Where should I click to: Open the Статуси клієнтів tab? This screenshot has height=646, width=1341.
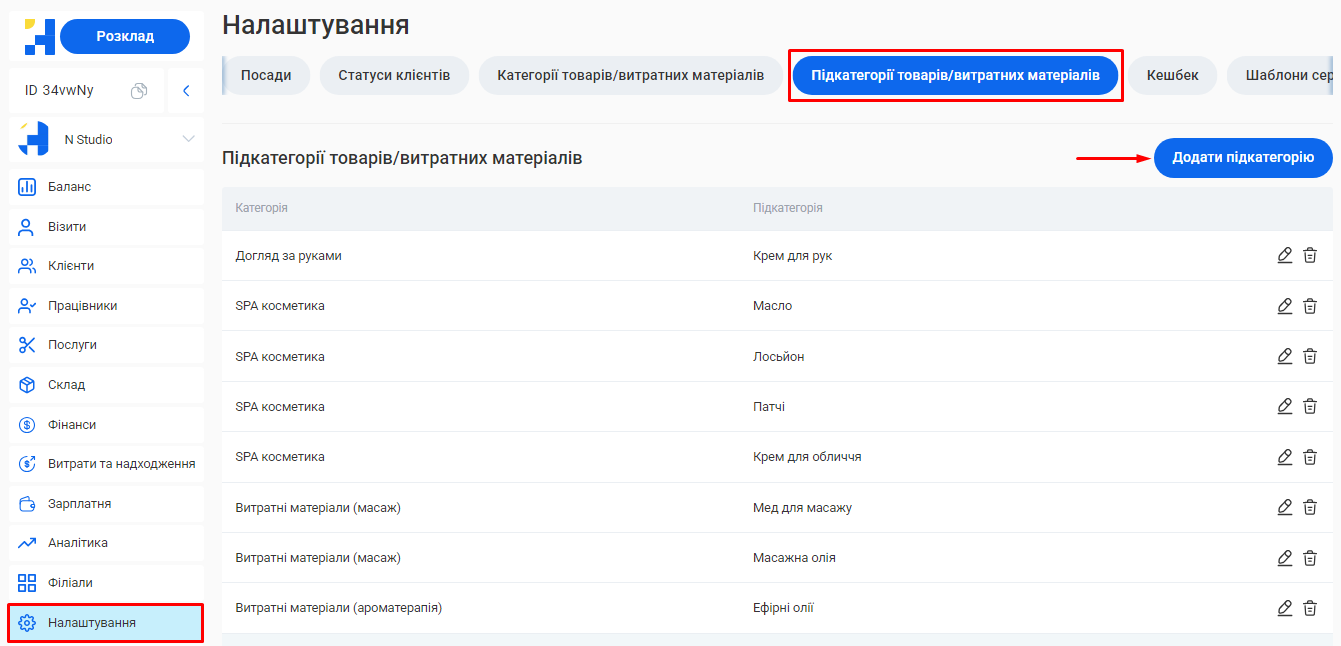point(394,74)
